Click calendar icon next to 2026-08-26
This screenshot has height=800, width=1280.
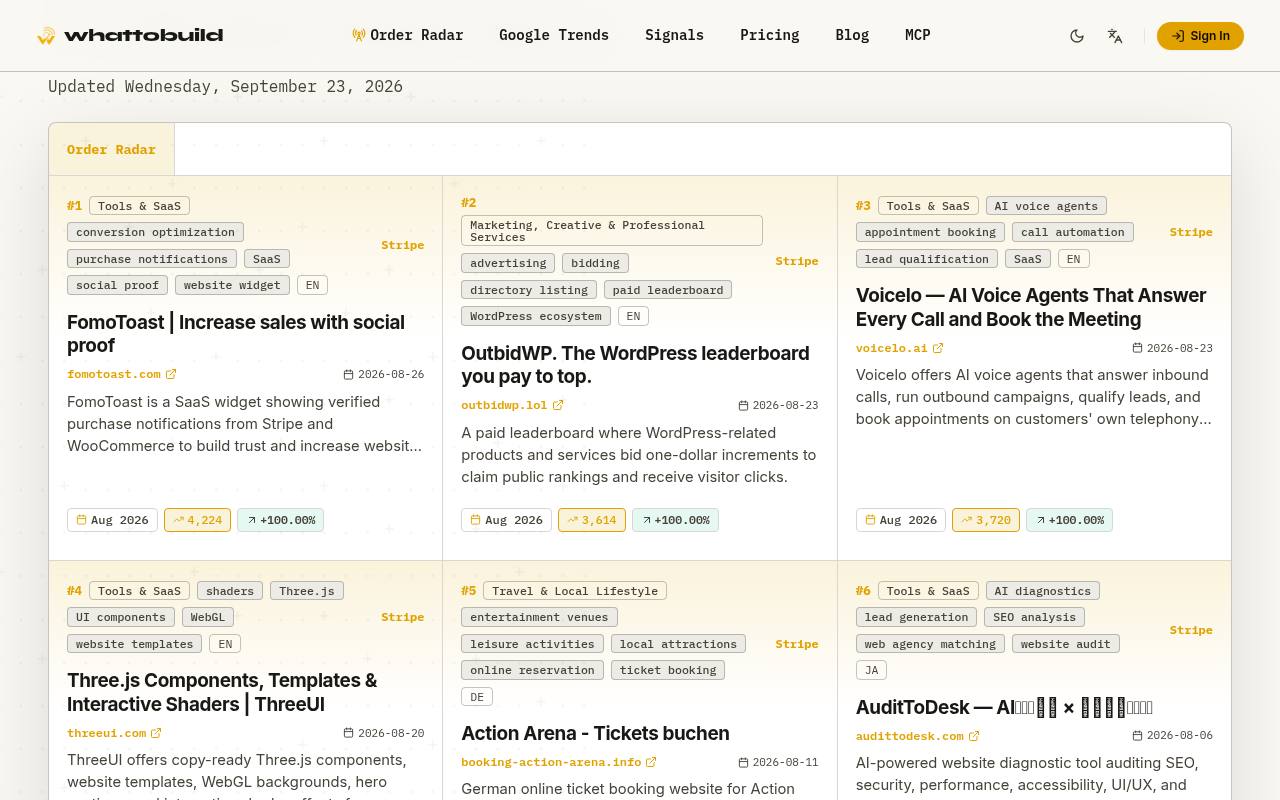[x=348, y=374]
